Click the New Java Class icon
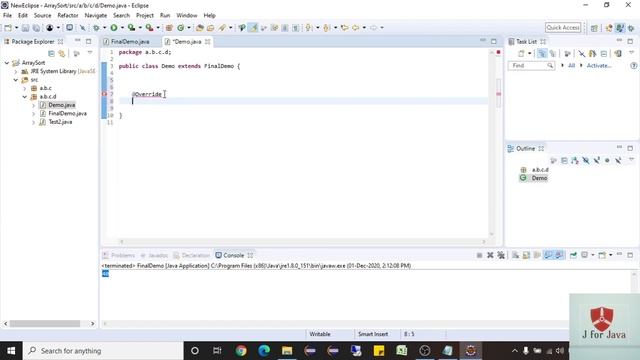 (180, 28)
